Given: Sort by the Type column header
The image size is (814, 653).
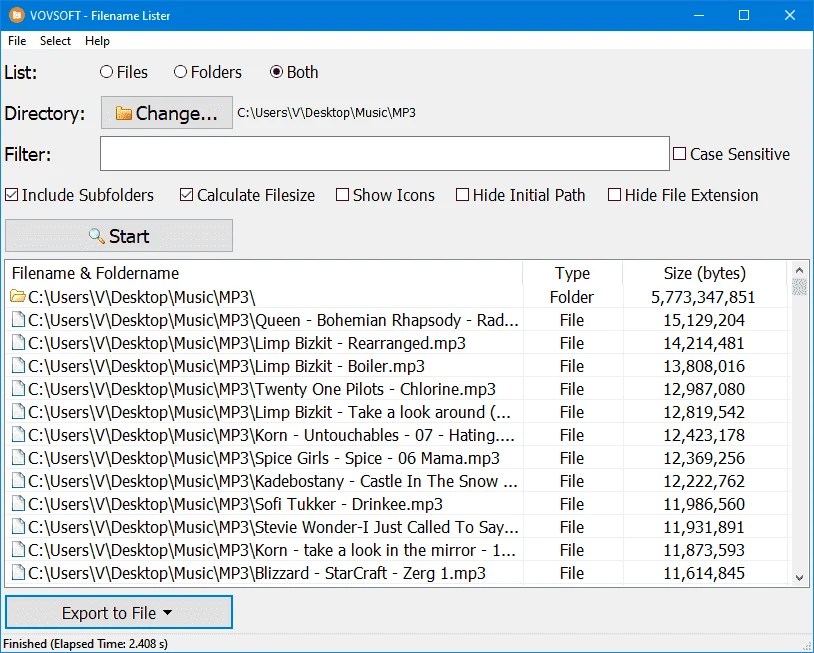Looking at the screenshot, I should 573,273.
